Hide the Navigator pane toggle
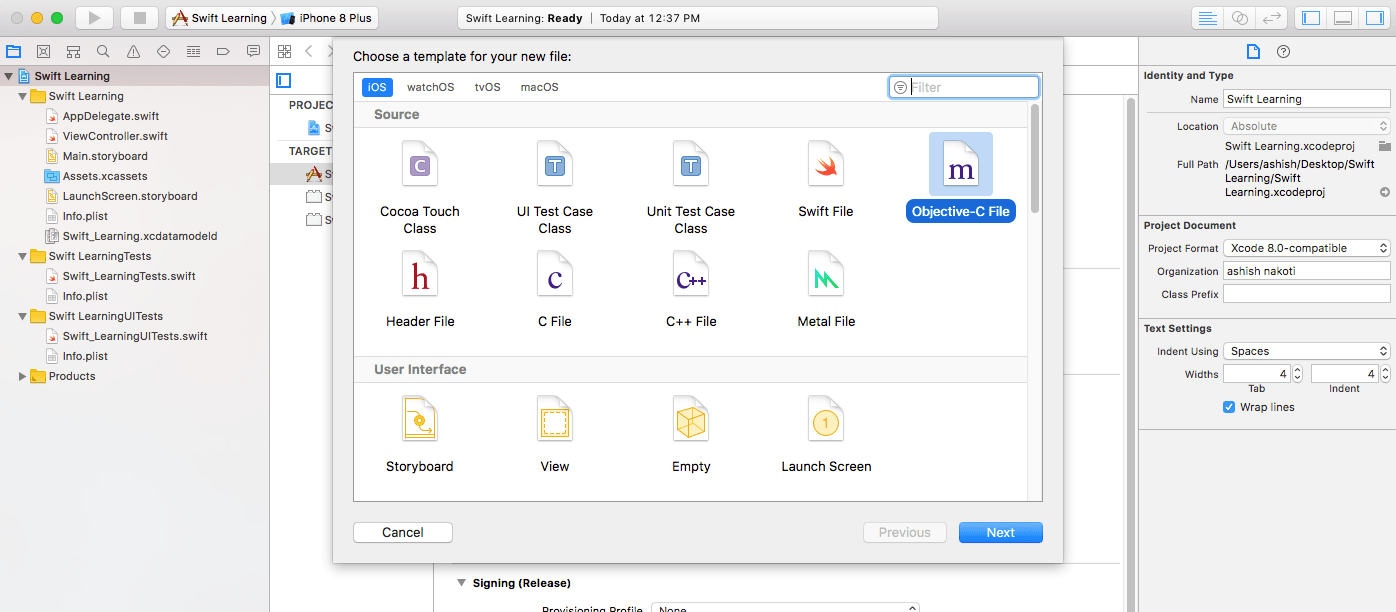The height and width of the screenshot is (612, 1396). click(1311, 18)
